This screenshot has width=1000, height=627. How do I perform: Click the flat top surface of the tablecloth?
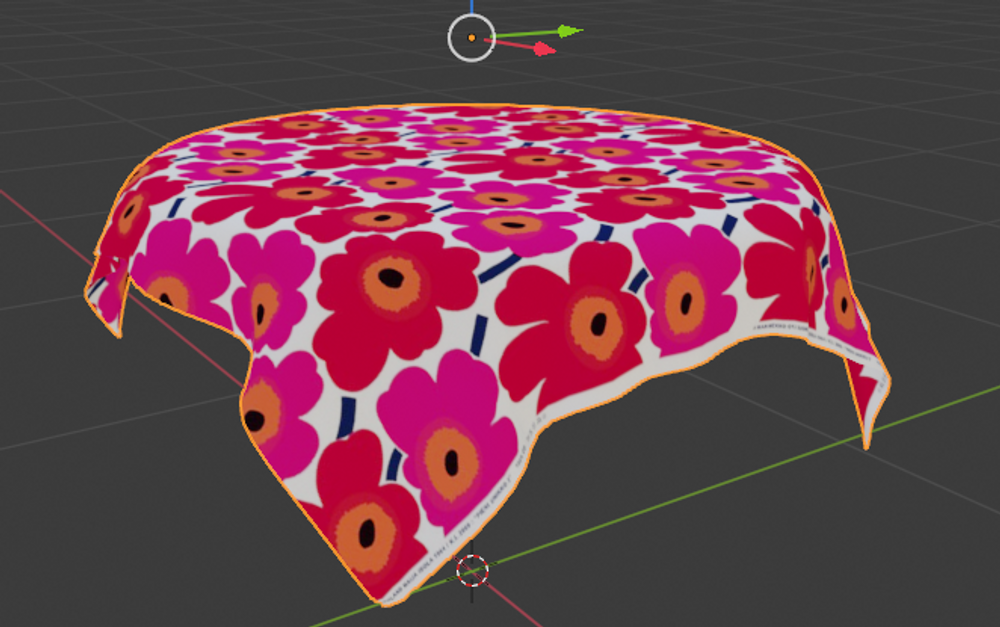tap(470, 160)
